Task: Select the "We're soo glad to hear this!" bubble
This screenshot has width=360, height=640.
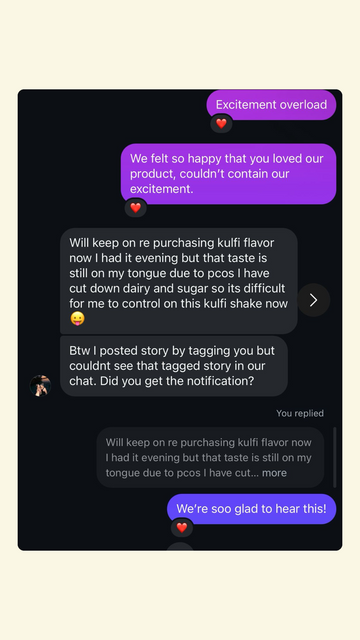Action: pyautogui.click(x=251, y=509)
